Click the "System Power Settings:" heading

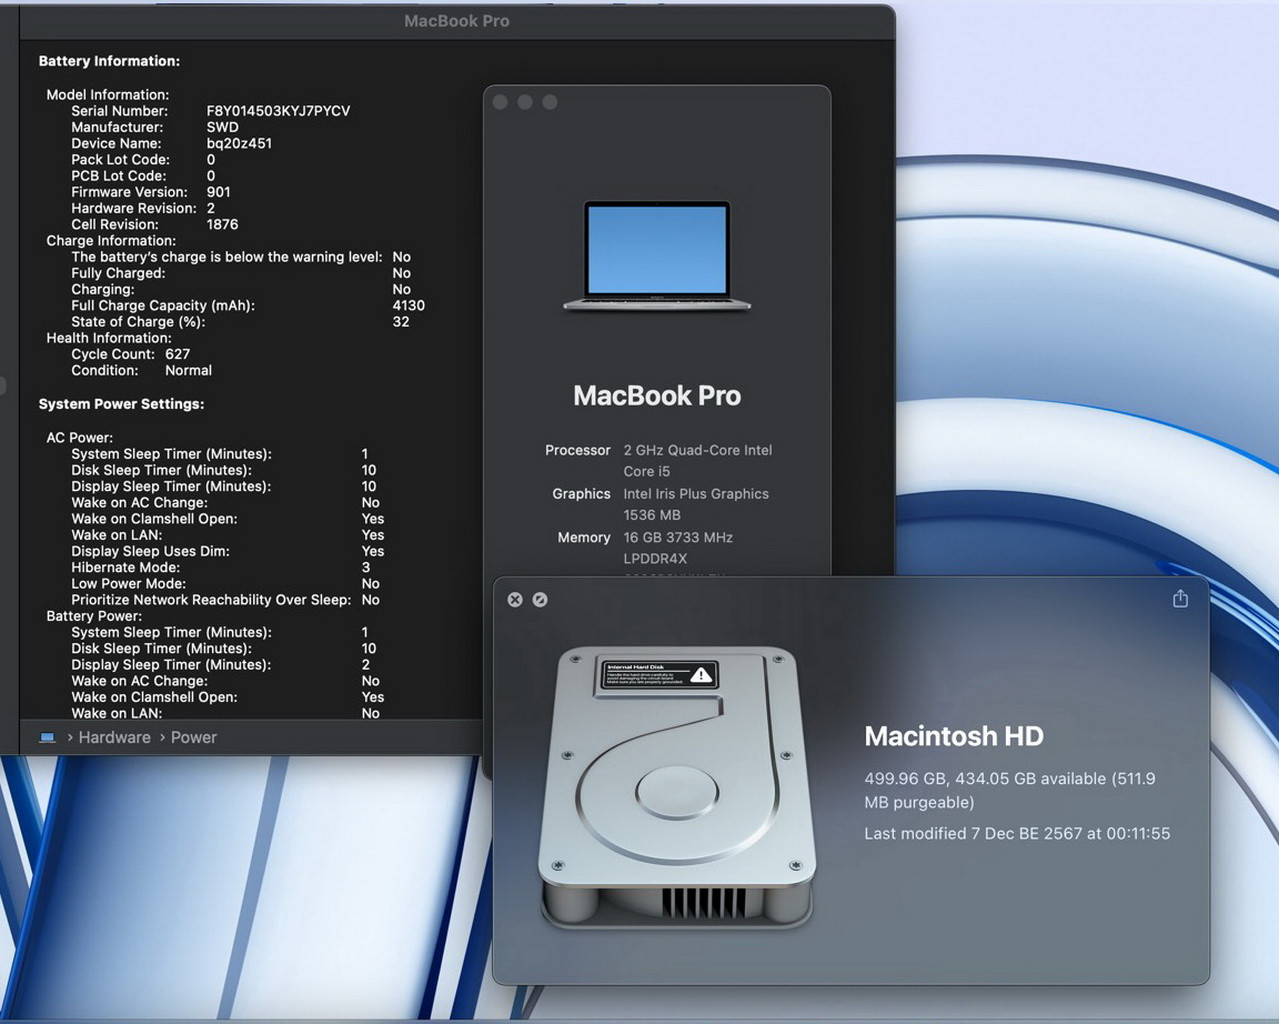point(121,404)
